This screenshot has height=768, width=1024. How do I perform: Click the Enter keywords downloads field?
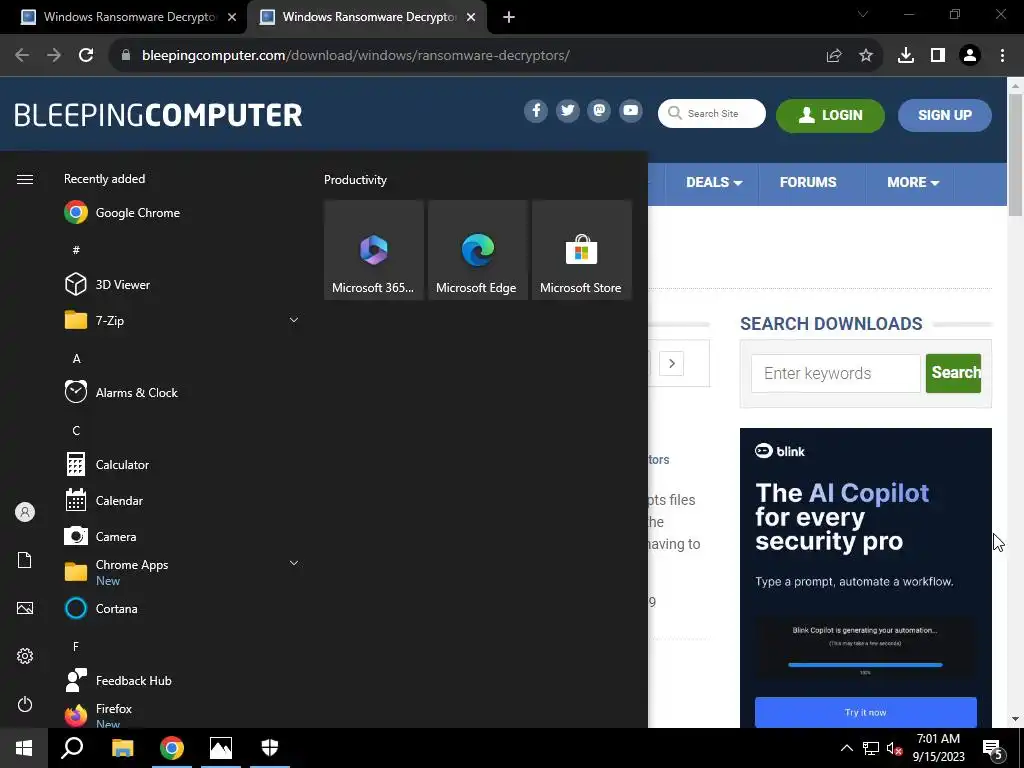tap(835, 374)
